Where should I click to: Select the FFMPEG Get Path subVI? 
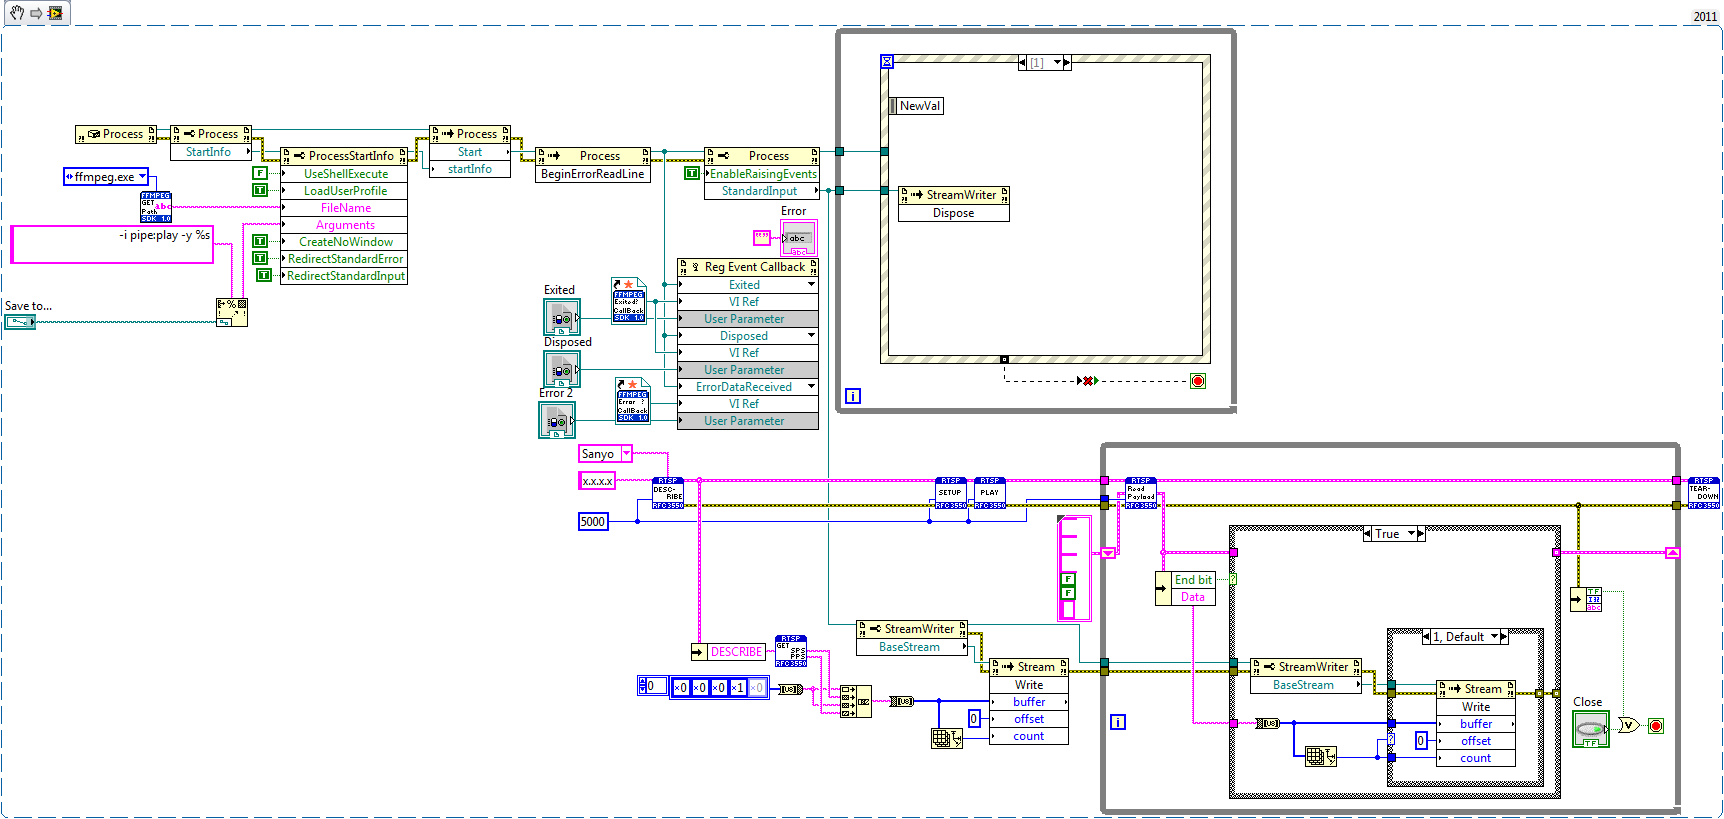pyautogui.click(x=155, y=207)
